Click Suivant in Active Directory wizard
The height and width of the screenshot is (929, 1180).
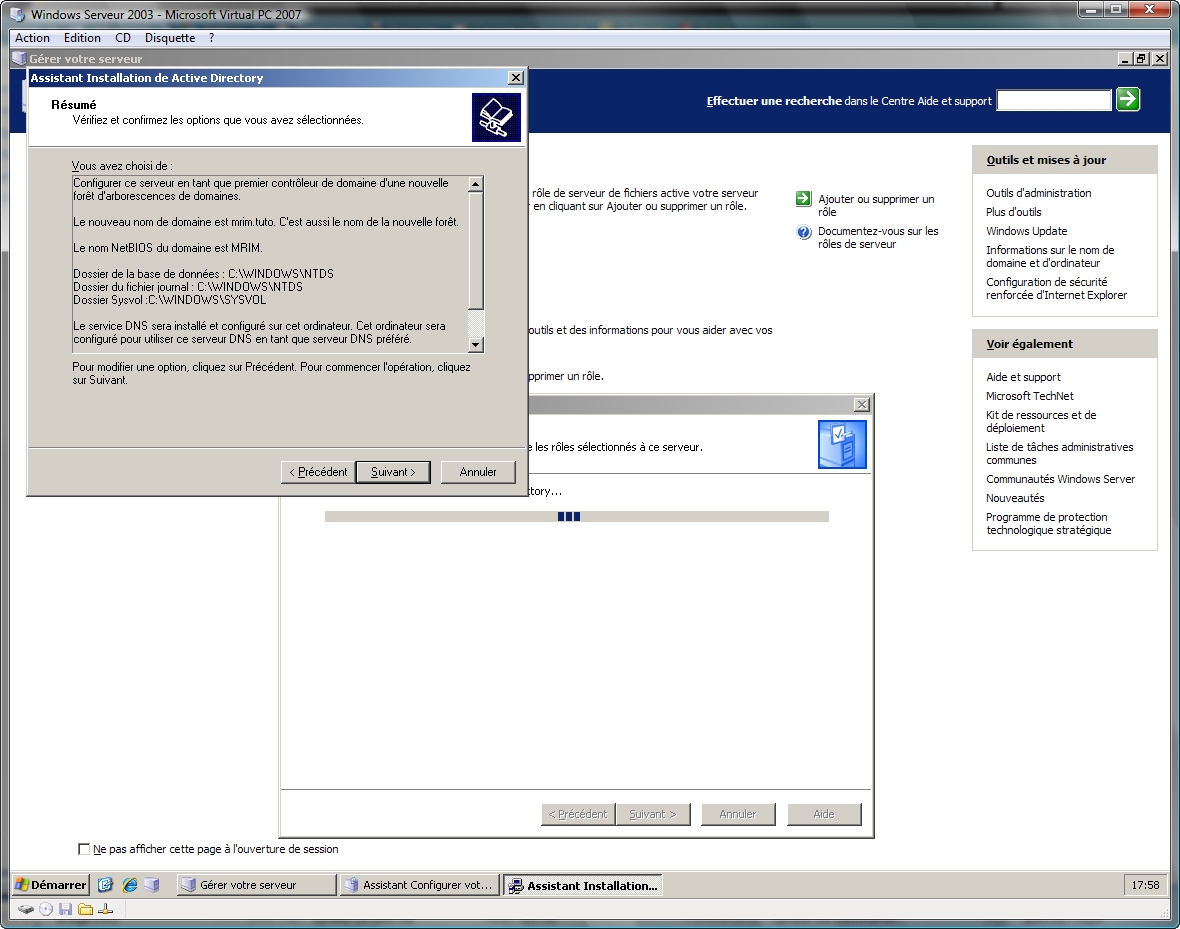point(393,472)
